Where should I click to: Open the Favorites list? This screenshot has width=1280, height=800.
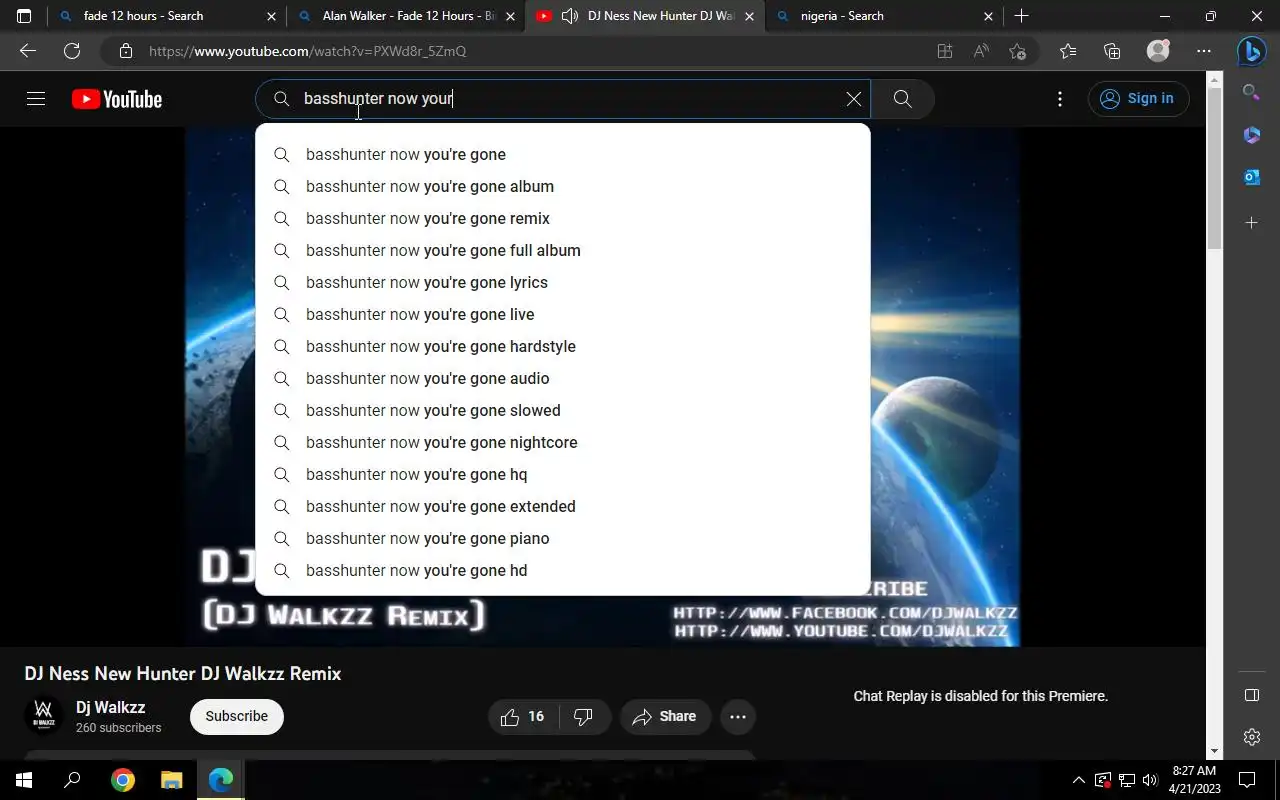point(1068,51)
